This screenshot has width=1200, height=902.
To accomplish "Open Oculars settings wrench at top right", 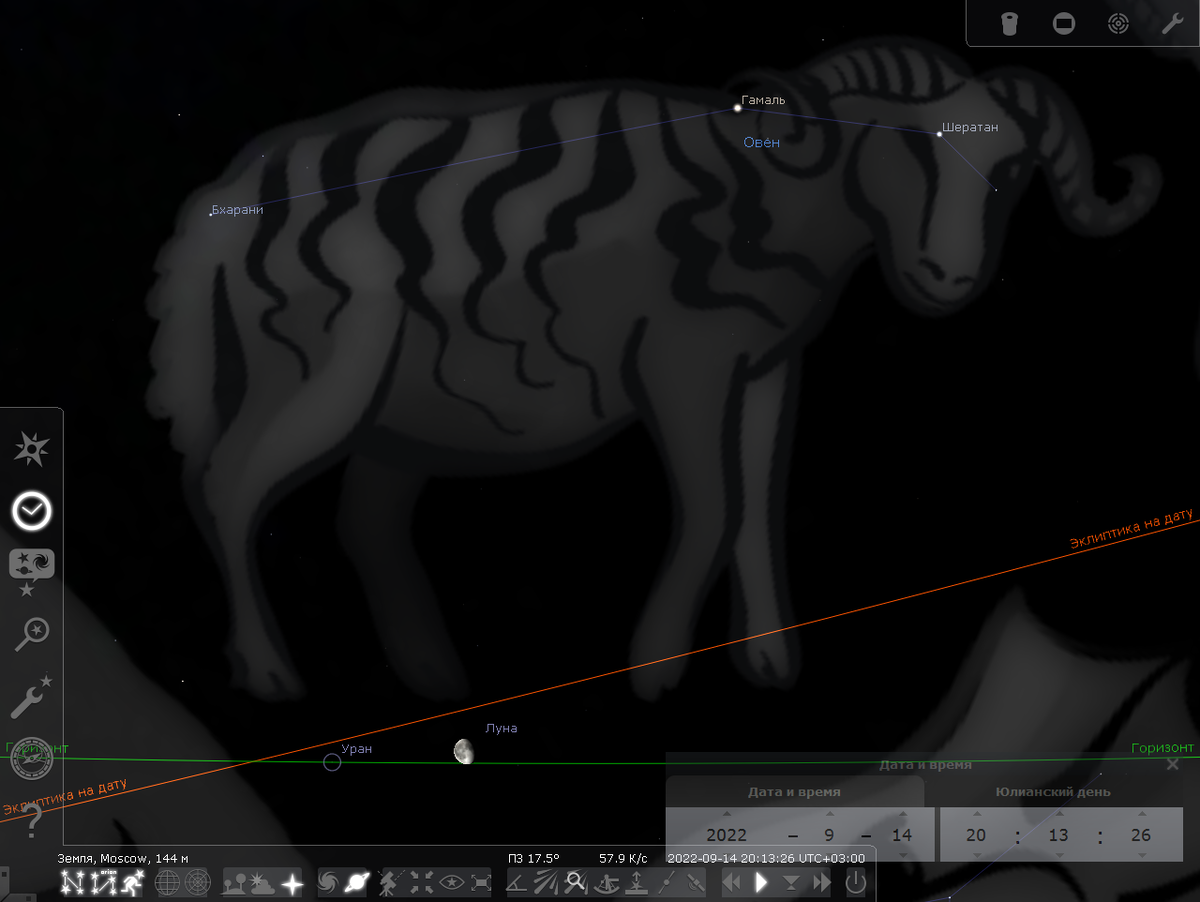I will (1172, 24).
